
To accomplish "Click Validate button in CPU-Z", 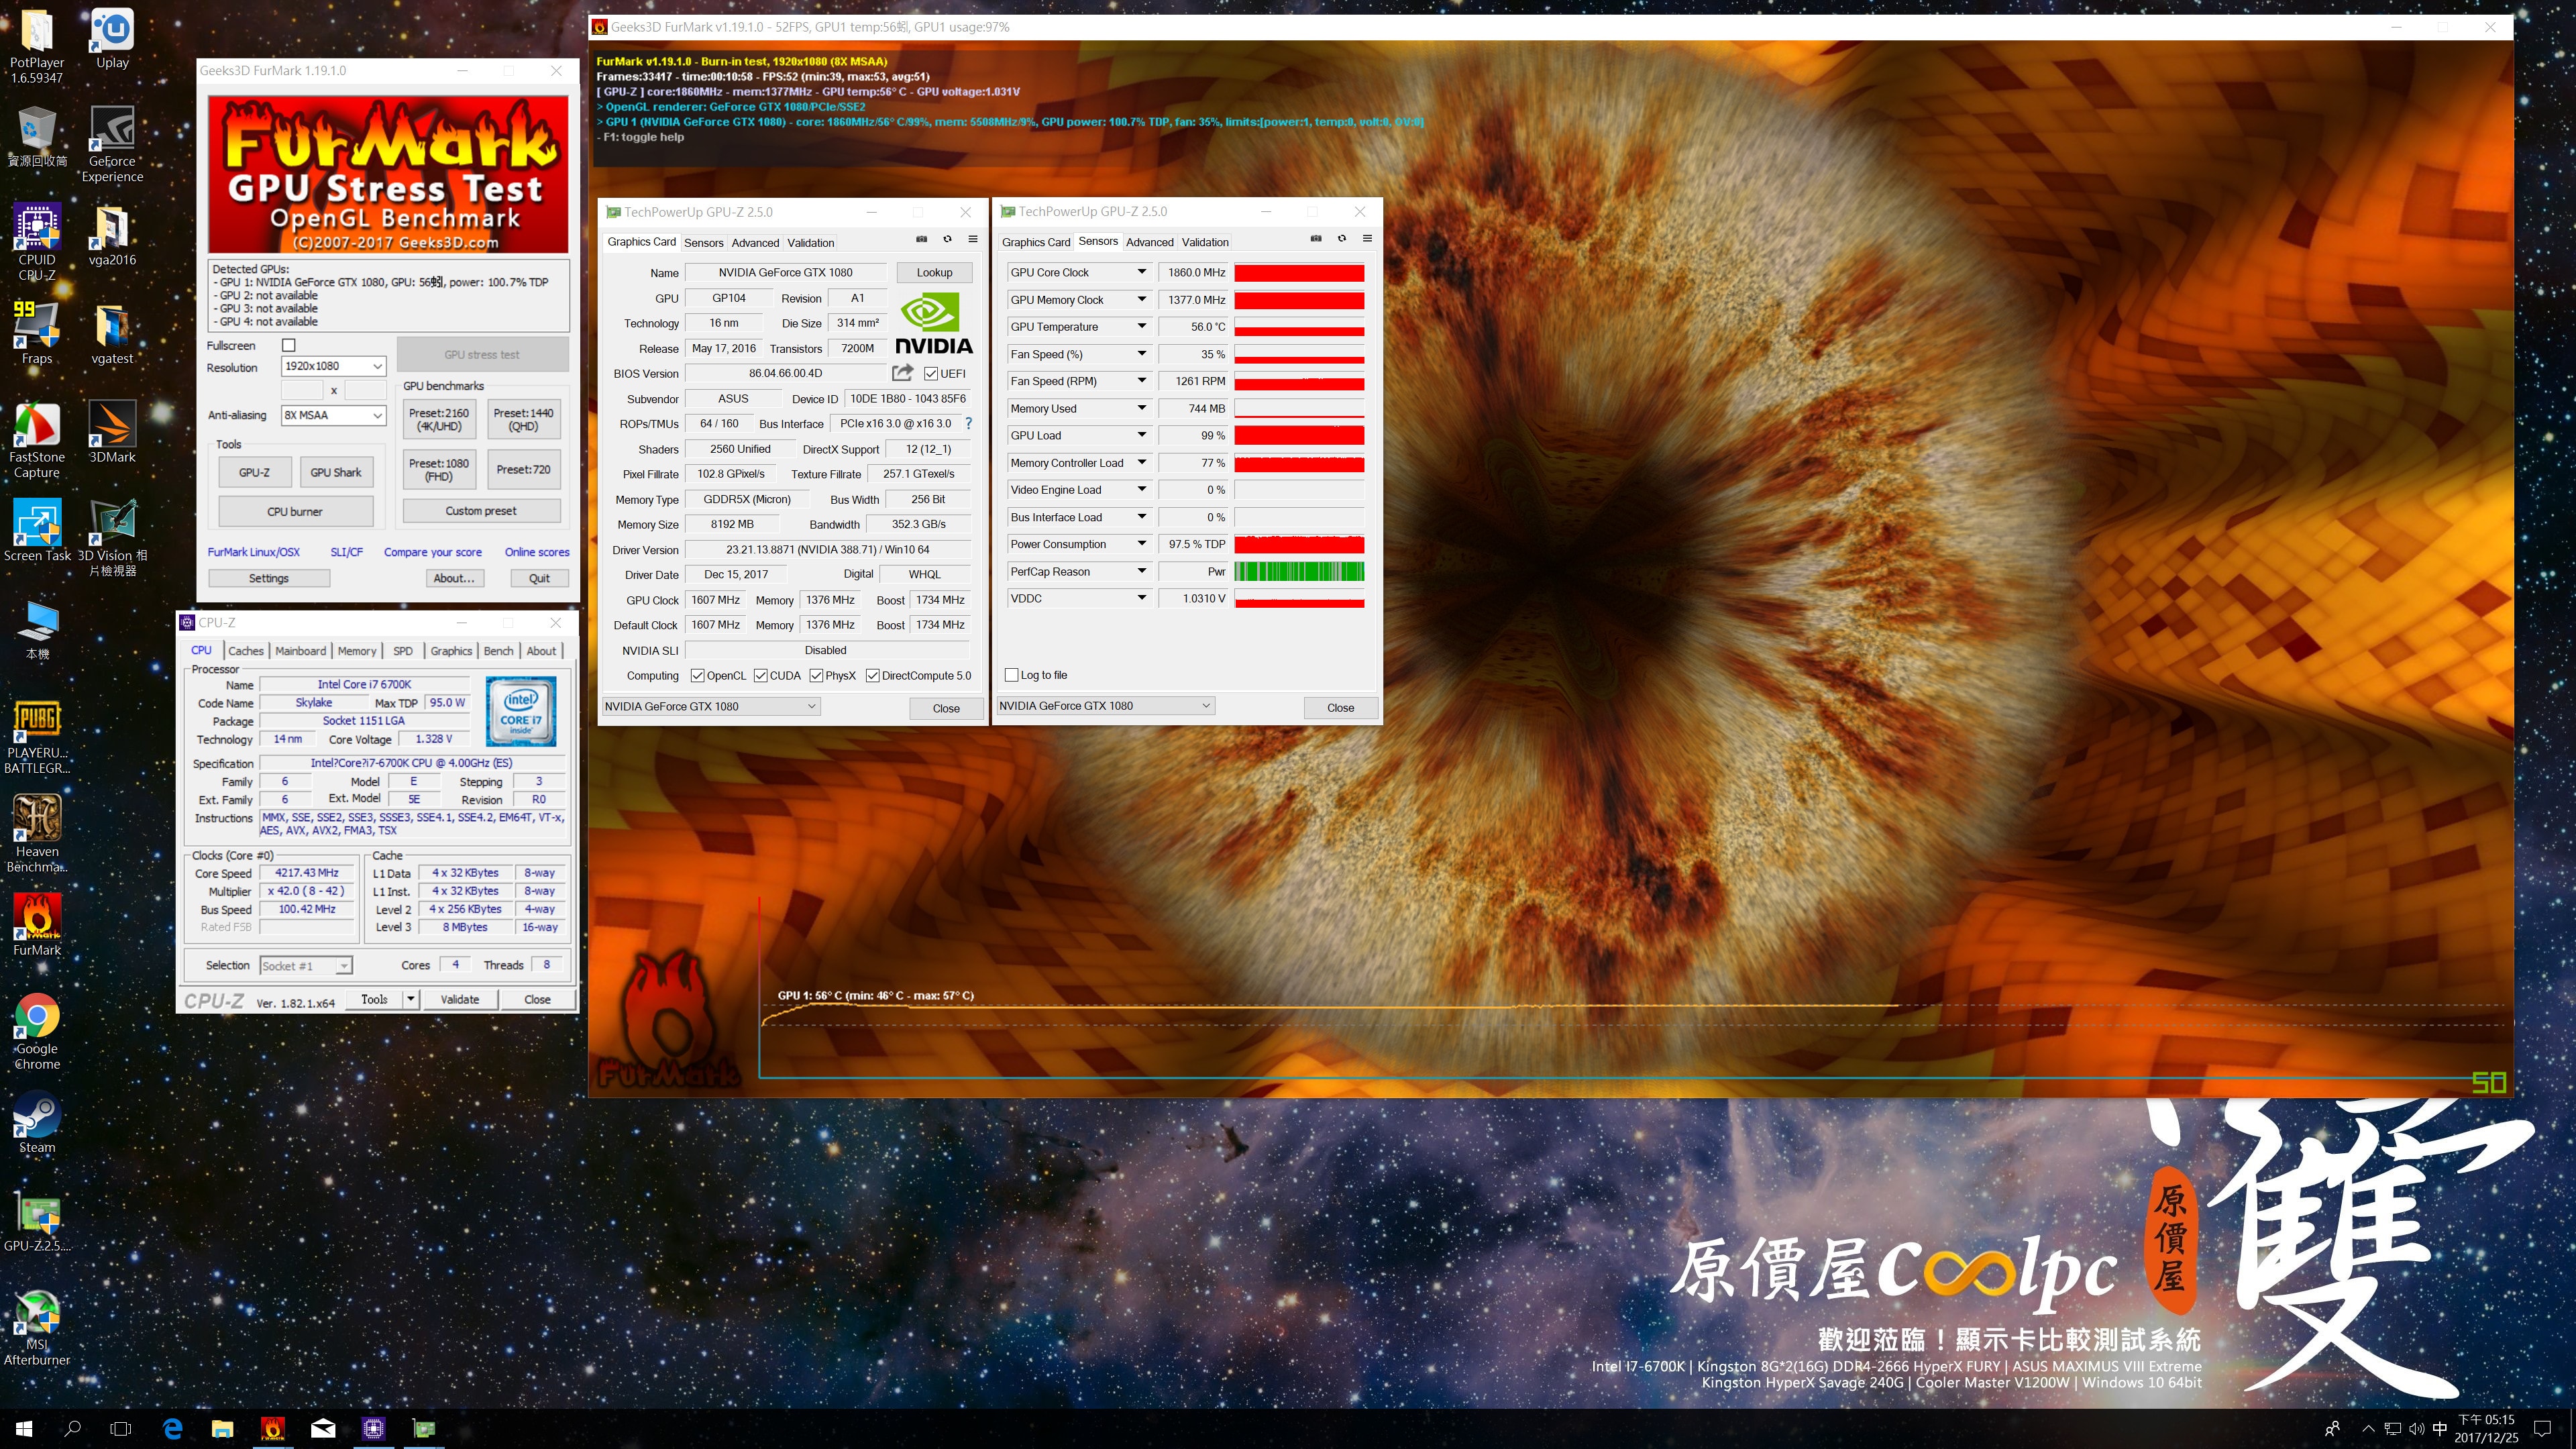I will pyautogui.click(x=460, y=999).
